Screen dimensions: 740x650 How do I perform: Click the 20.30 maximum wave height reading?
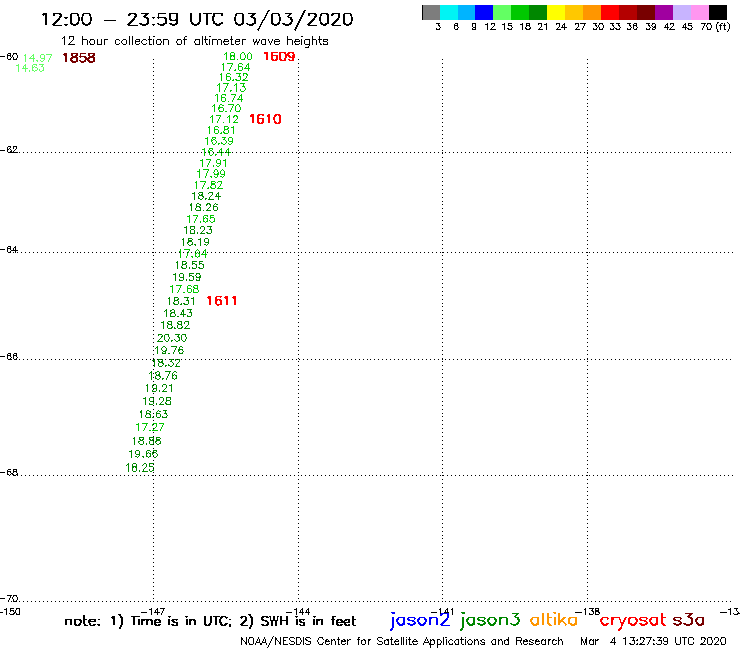click(172, 338)
